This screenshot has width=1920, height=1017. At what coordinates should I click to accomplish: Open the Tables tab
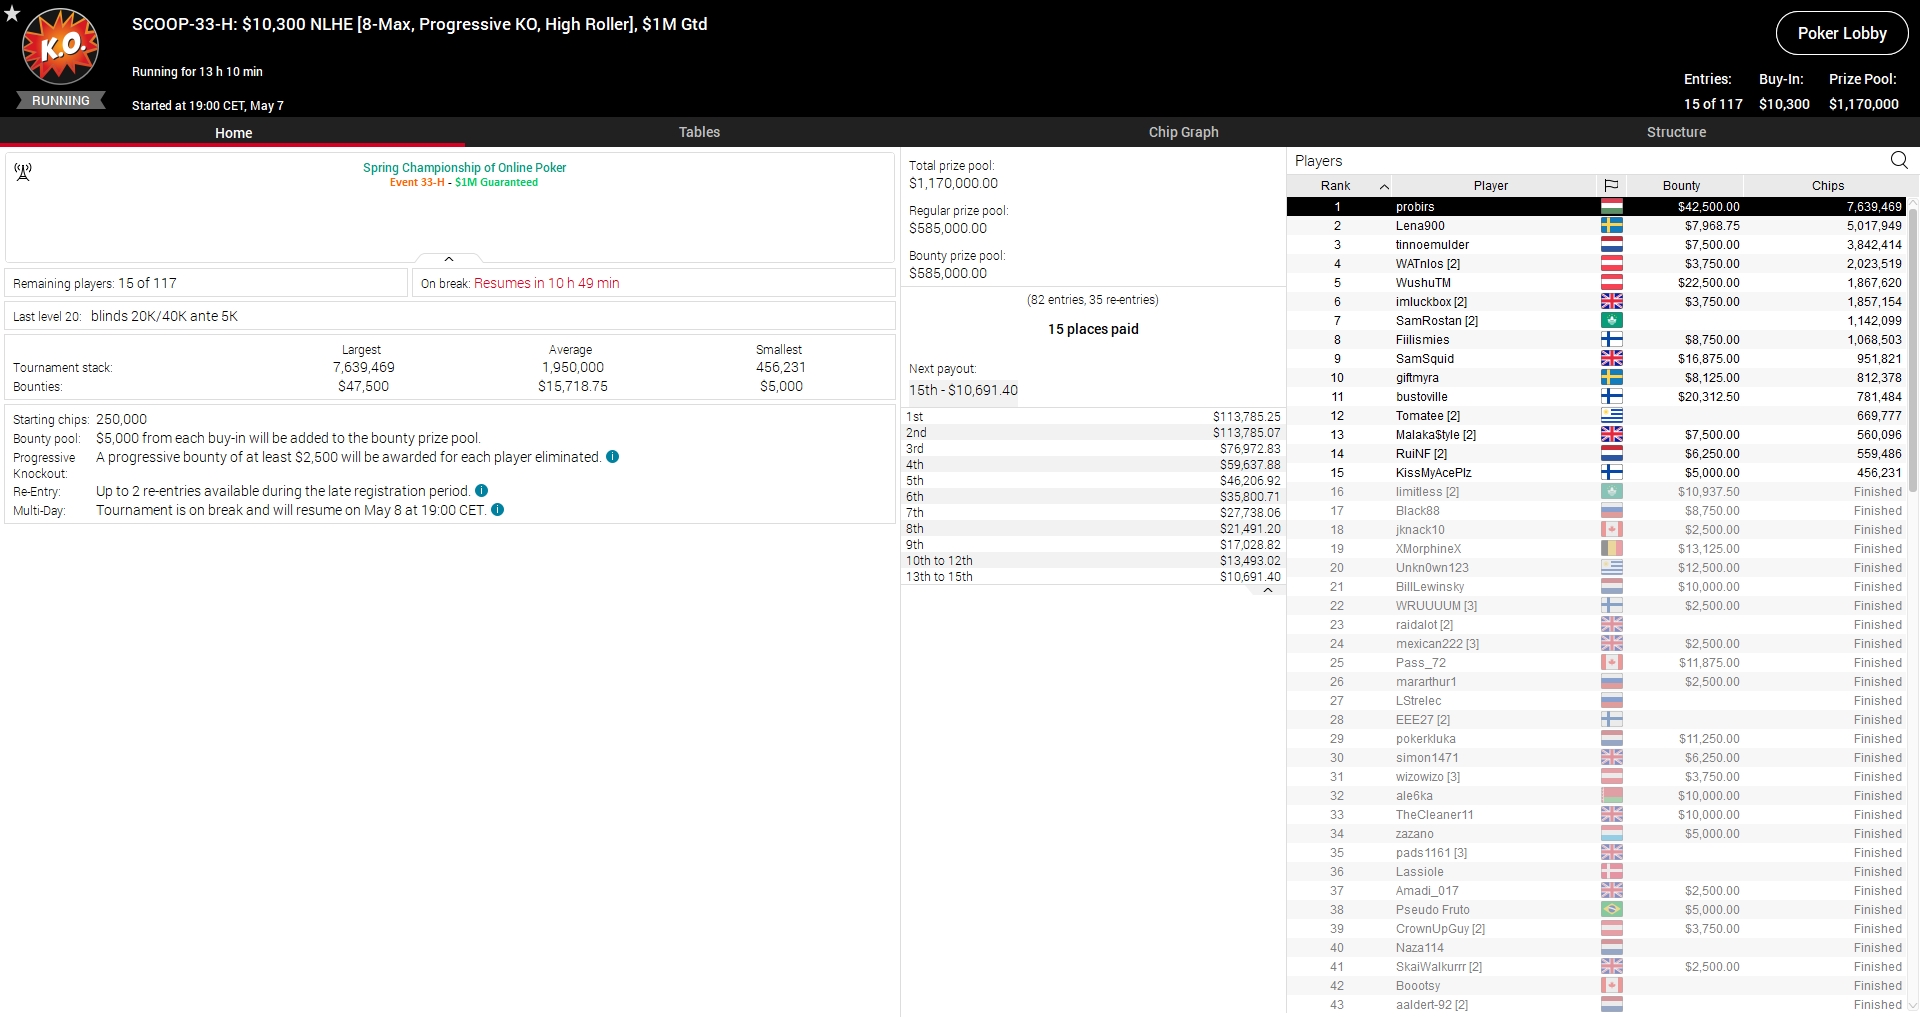[699, 132]
